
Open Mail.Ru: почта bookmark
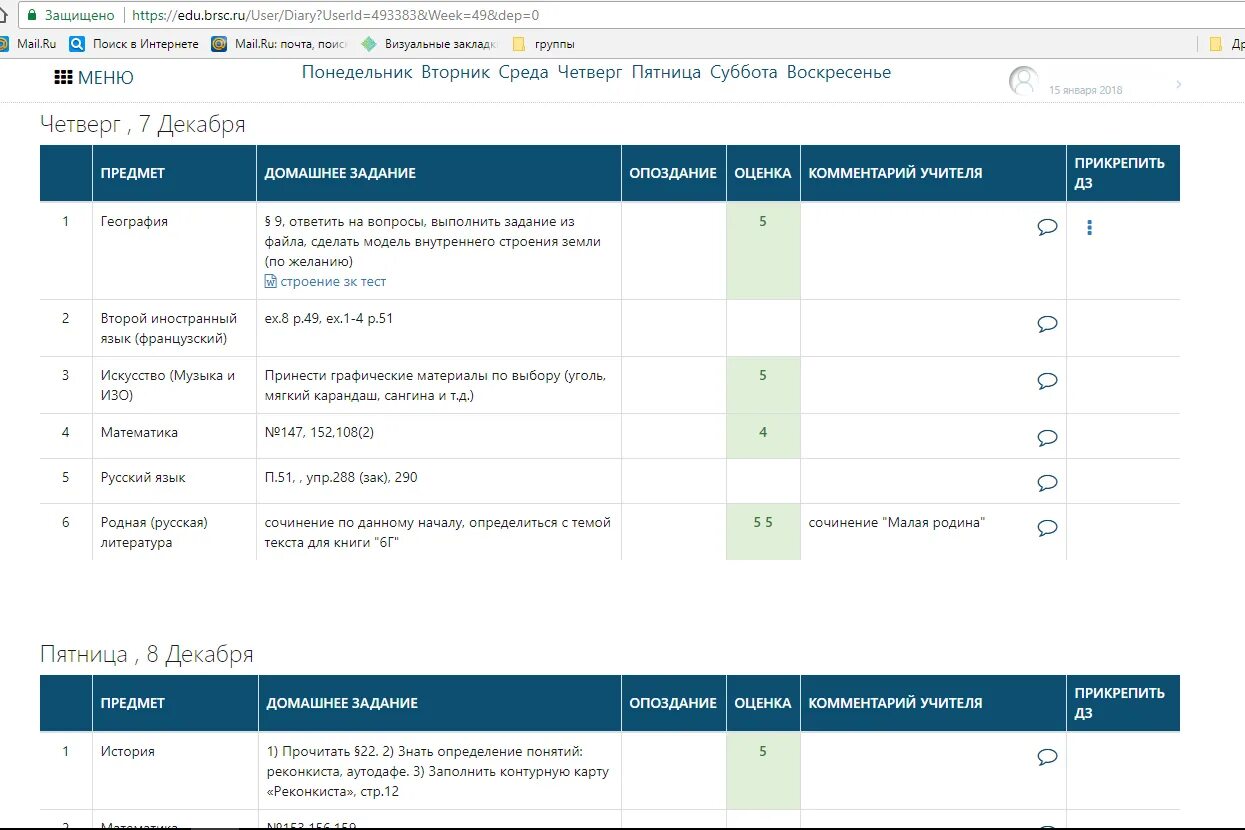pos(279,44)
